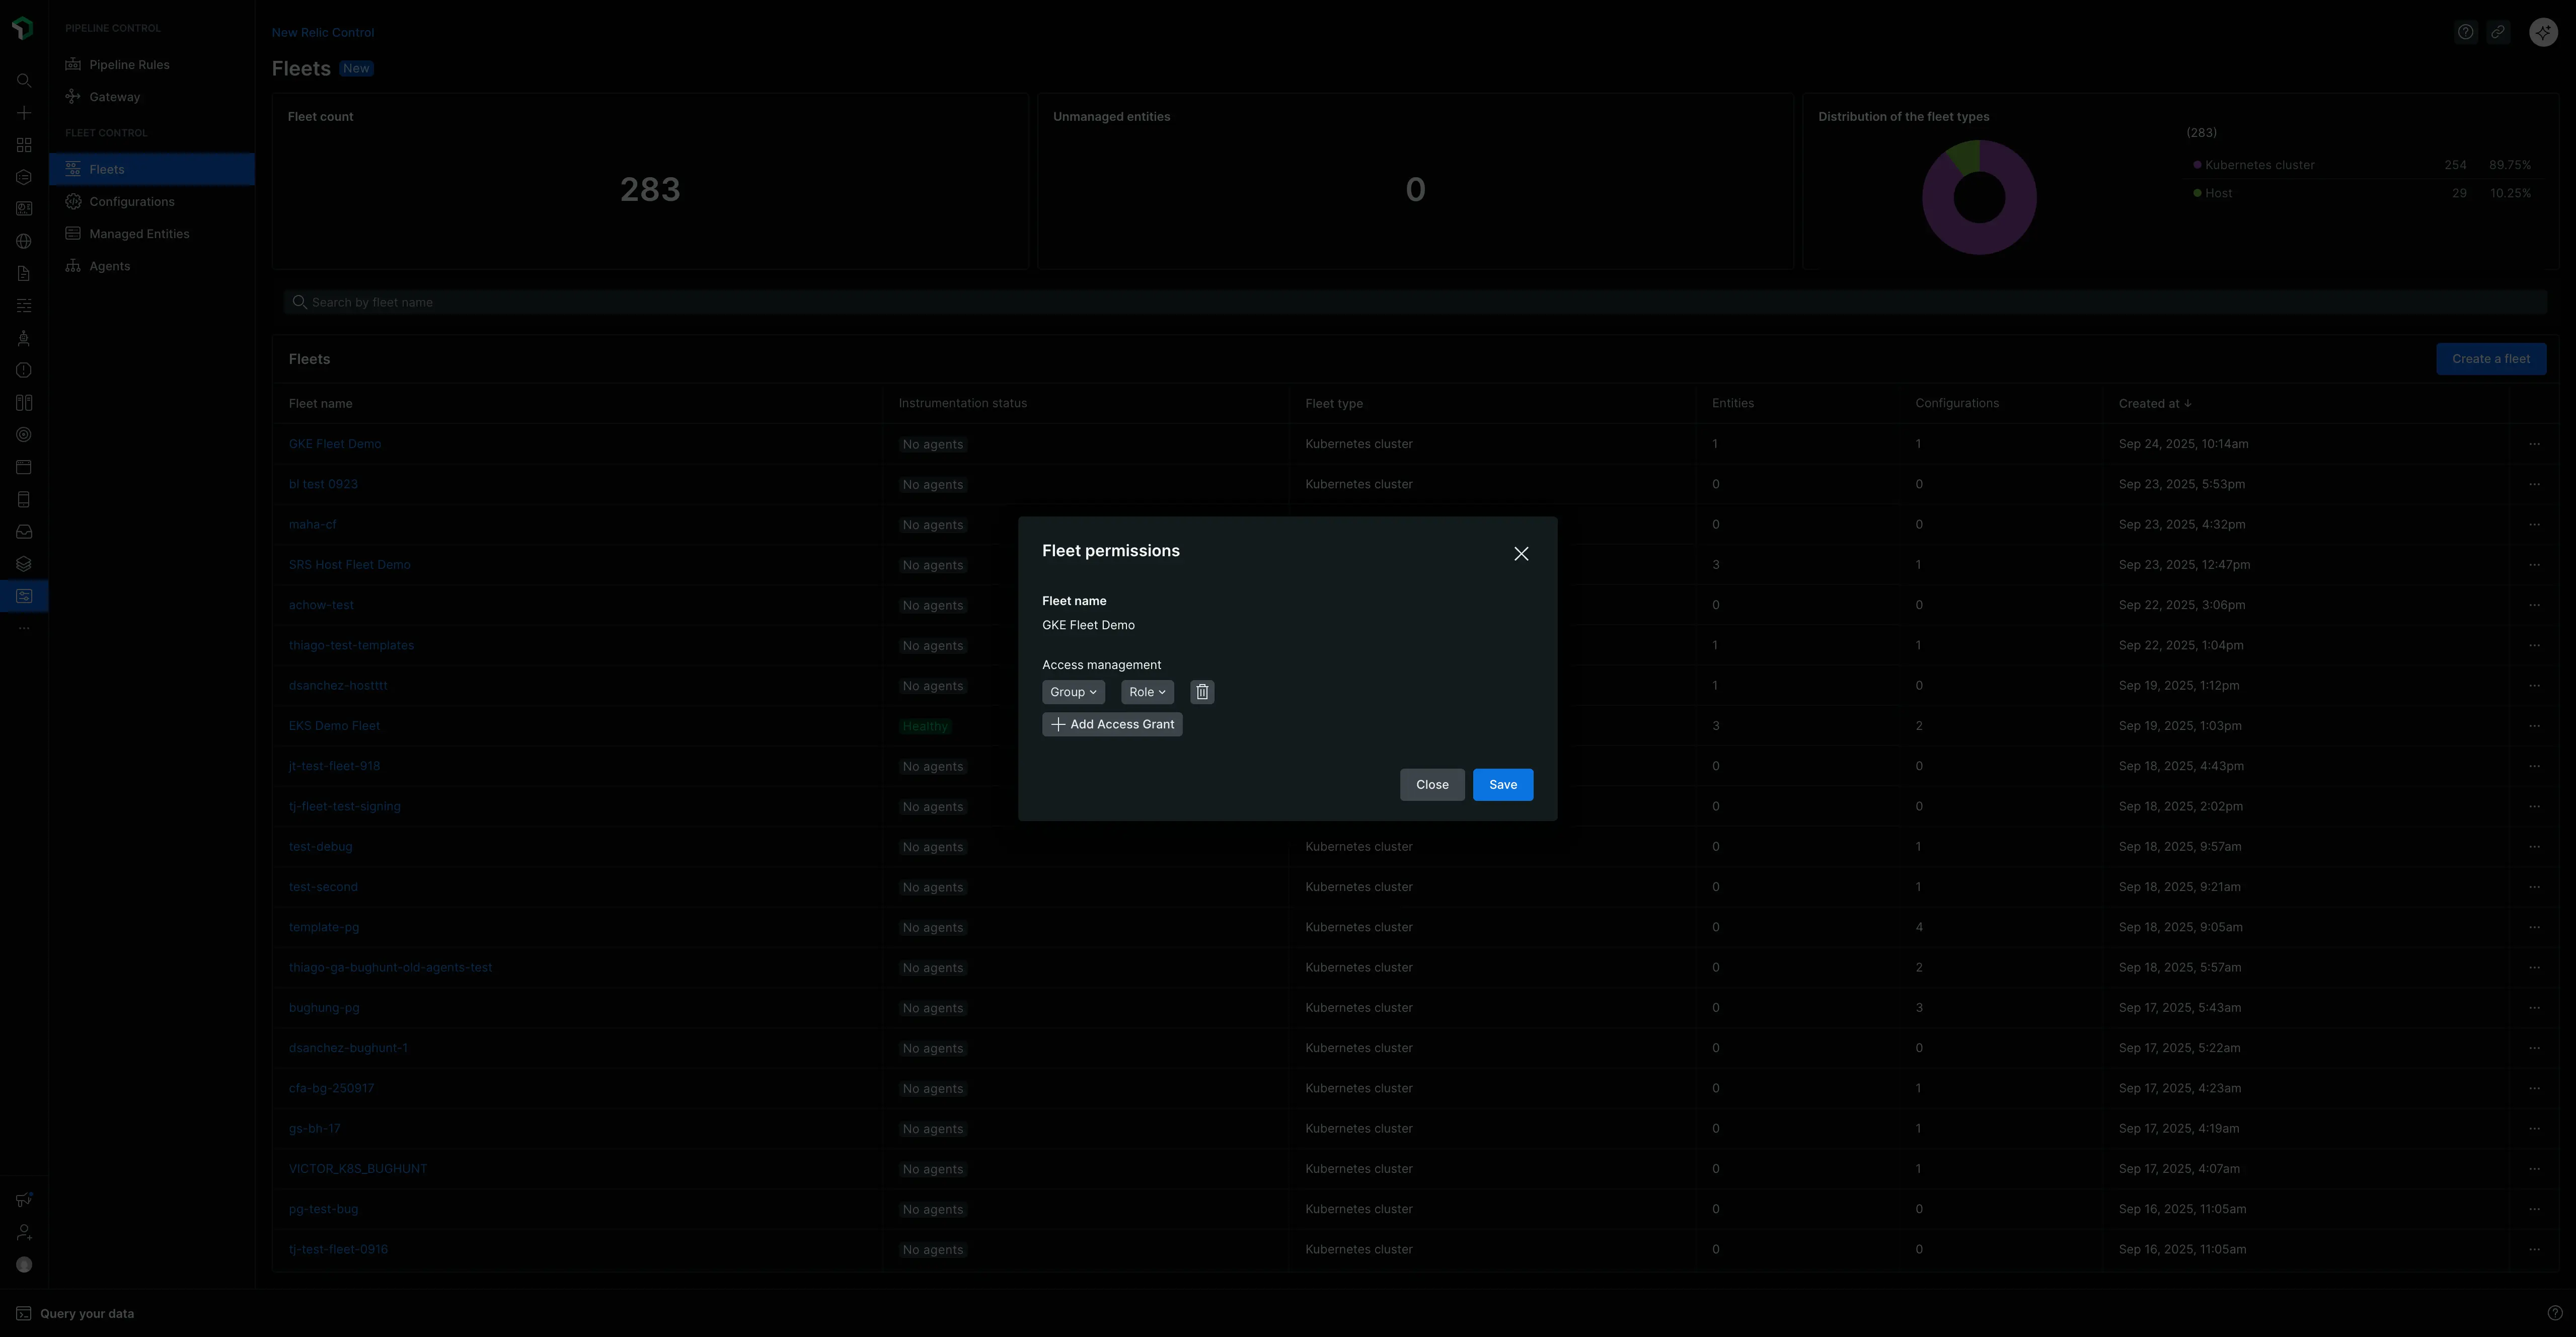The image size is (2576, 1337).
Task: Open the sparkle AI assistant circle button
Action: (2543, 31)
